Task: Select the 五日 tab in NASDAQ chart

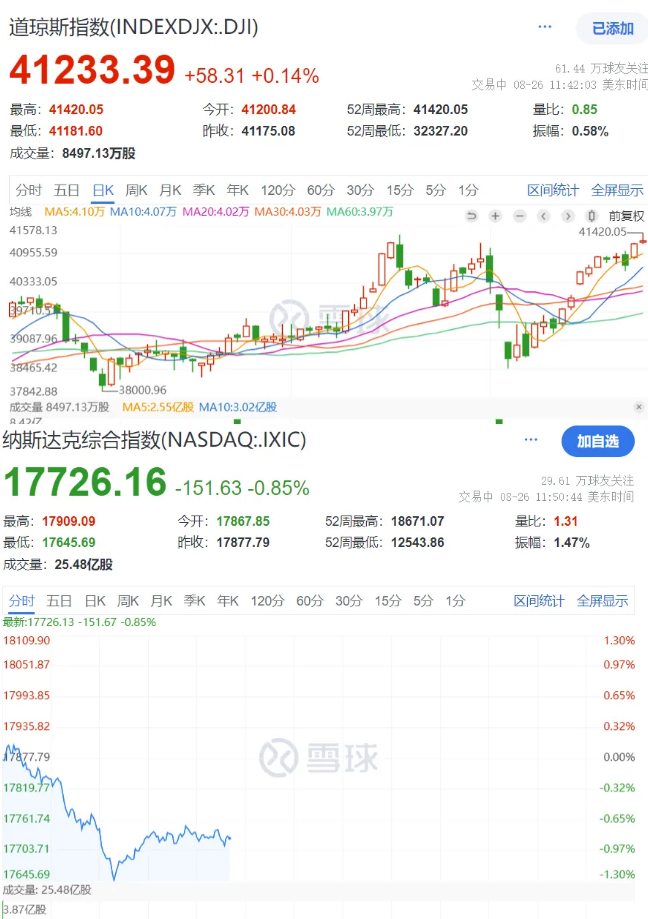Action: point(59,601)
